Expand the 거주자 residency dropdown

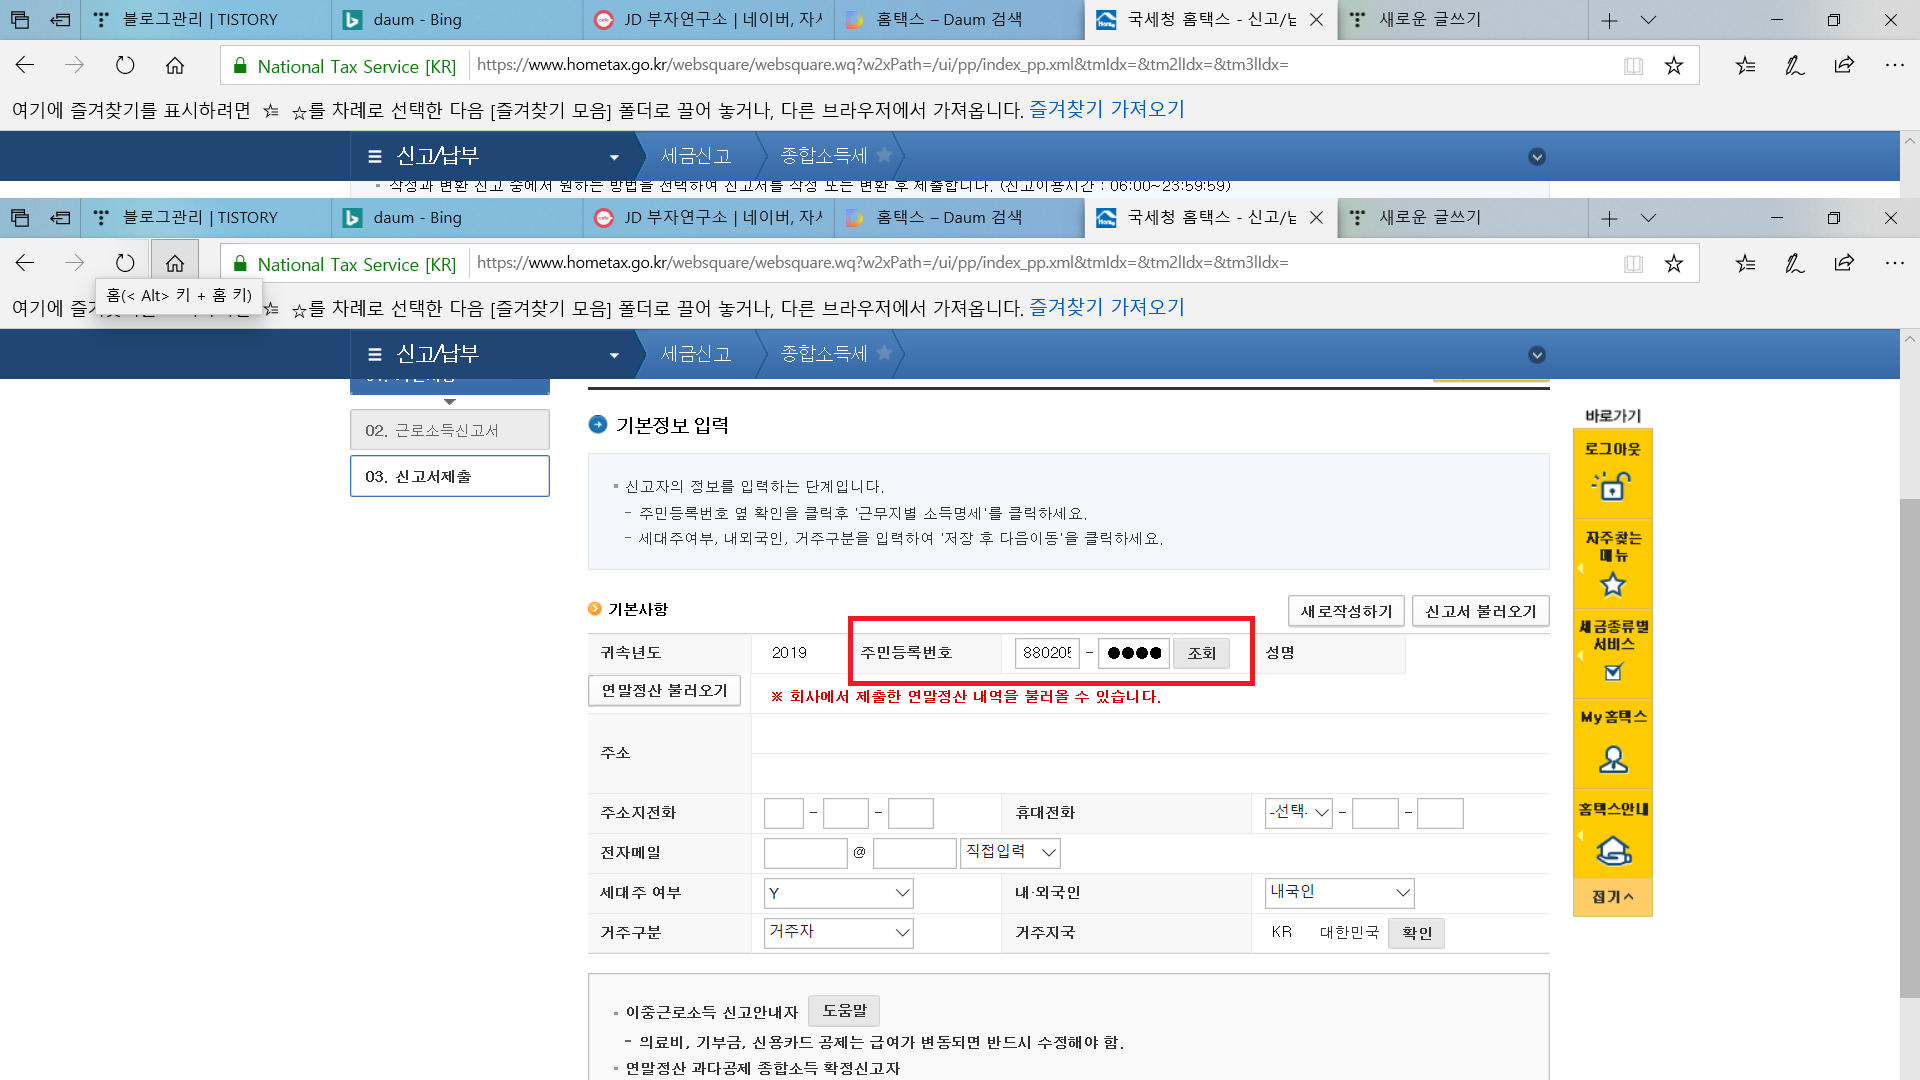pyautogui.click(x=838, y=932)
